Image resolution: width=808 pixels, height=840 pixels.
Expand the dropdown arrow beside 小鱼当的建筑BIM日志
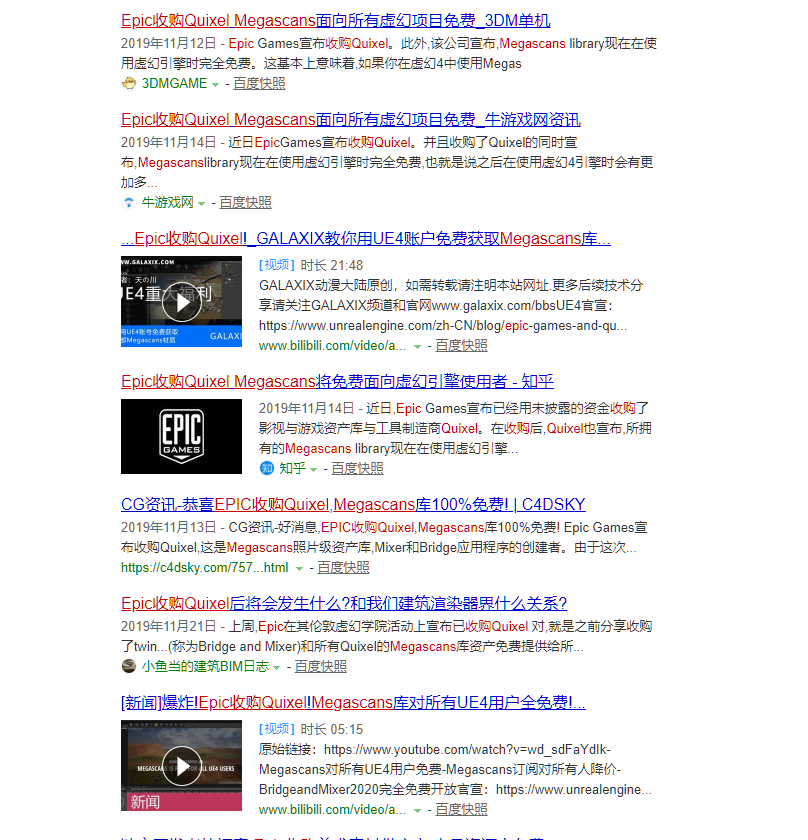276,668
